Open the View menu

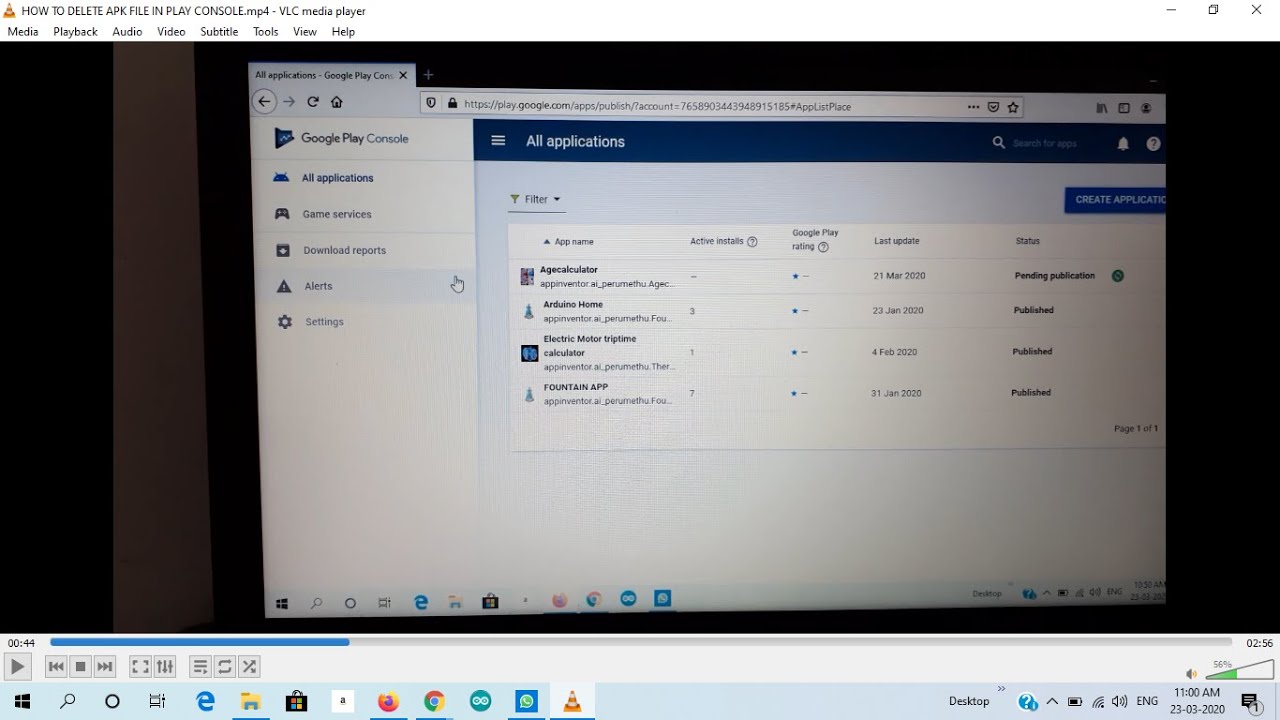coord(305,32)
